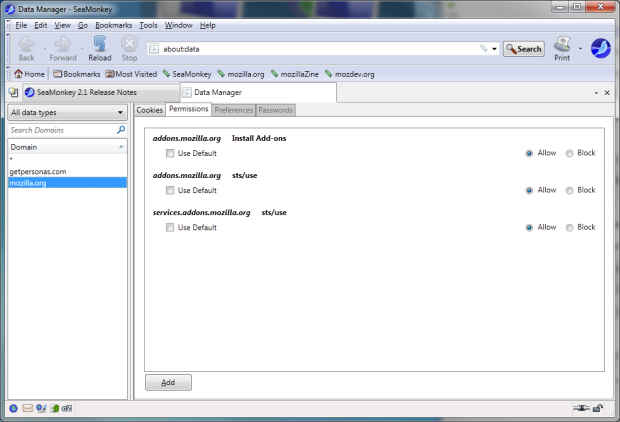Sort by the Domain column header

[68, 147]
